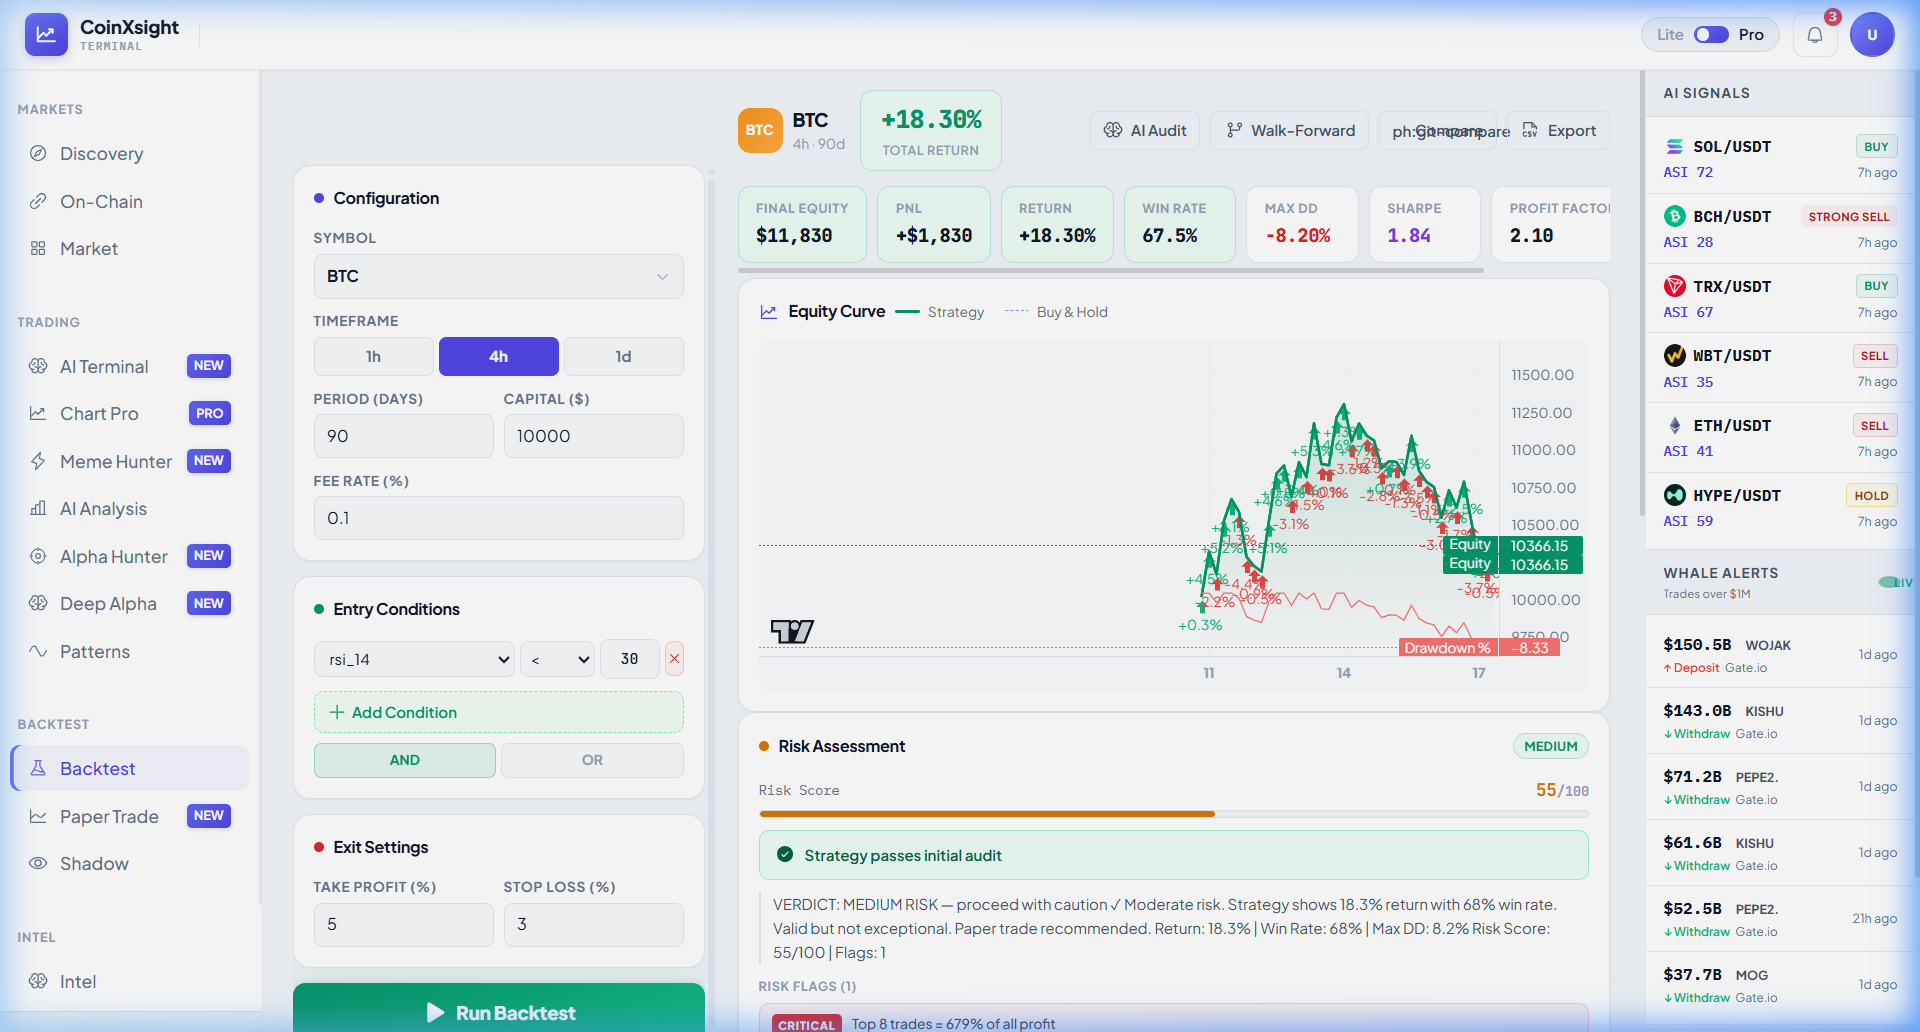Click the ETH/USDT coin icon
Image resolution: width=1920 pixels, height=1032 pixels.
(1674, 425)
